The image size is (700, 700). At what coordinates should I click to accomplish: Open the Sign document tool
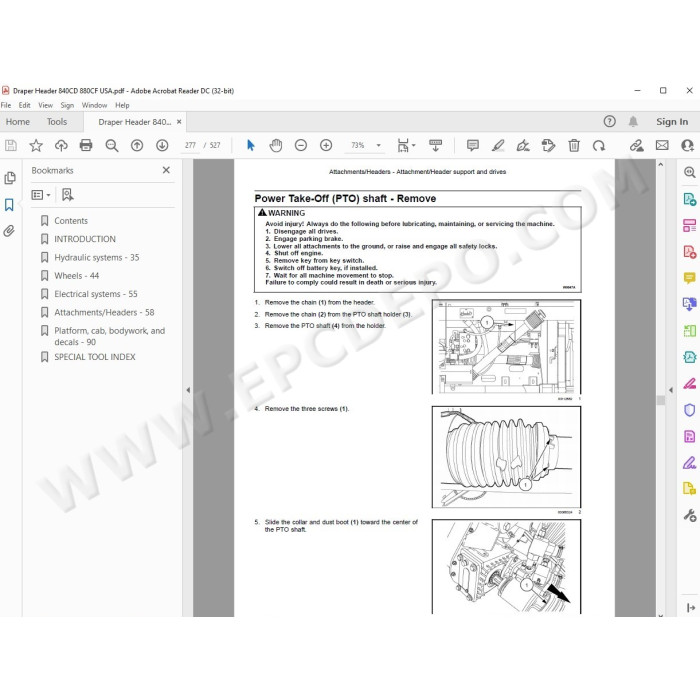click(523, 146)
